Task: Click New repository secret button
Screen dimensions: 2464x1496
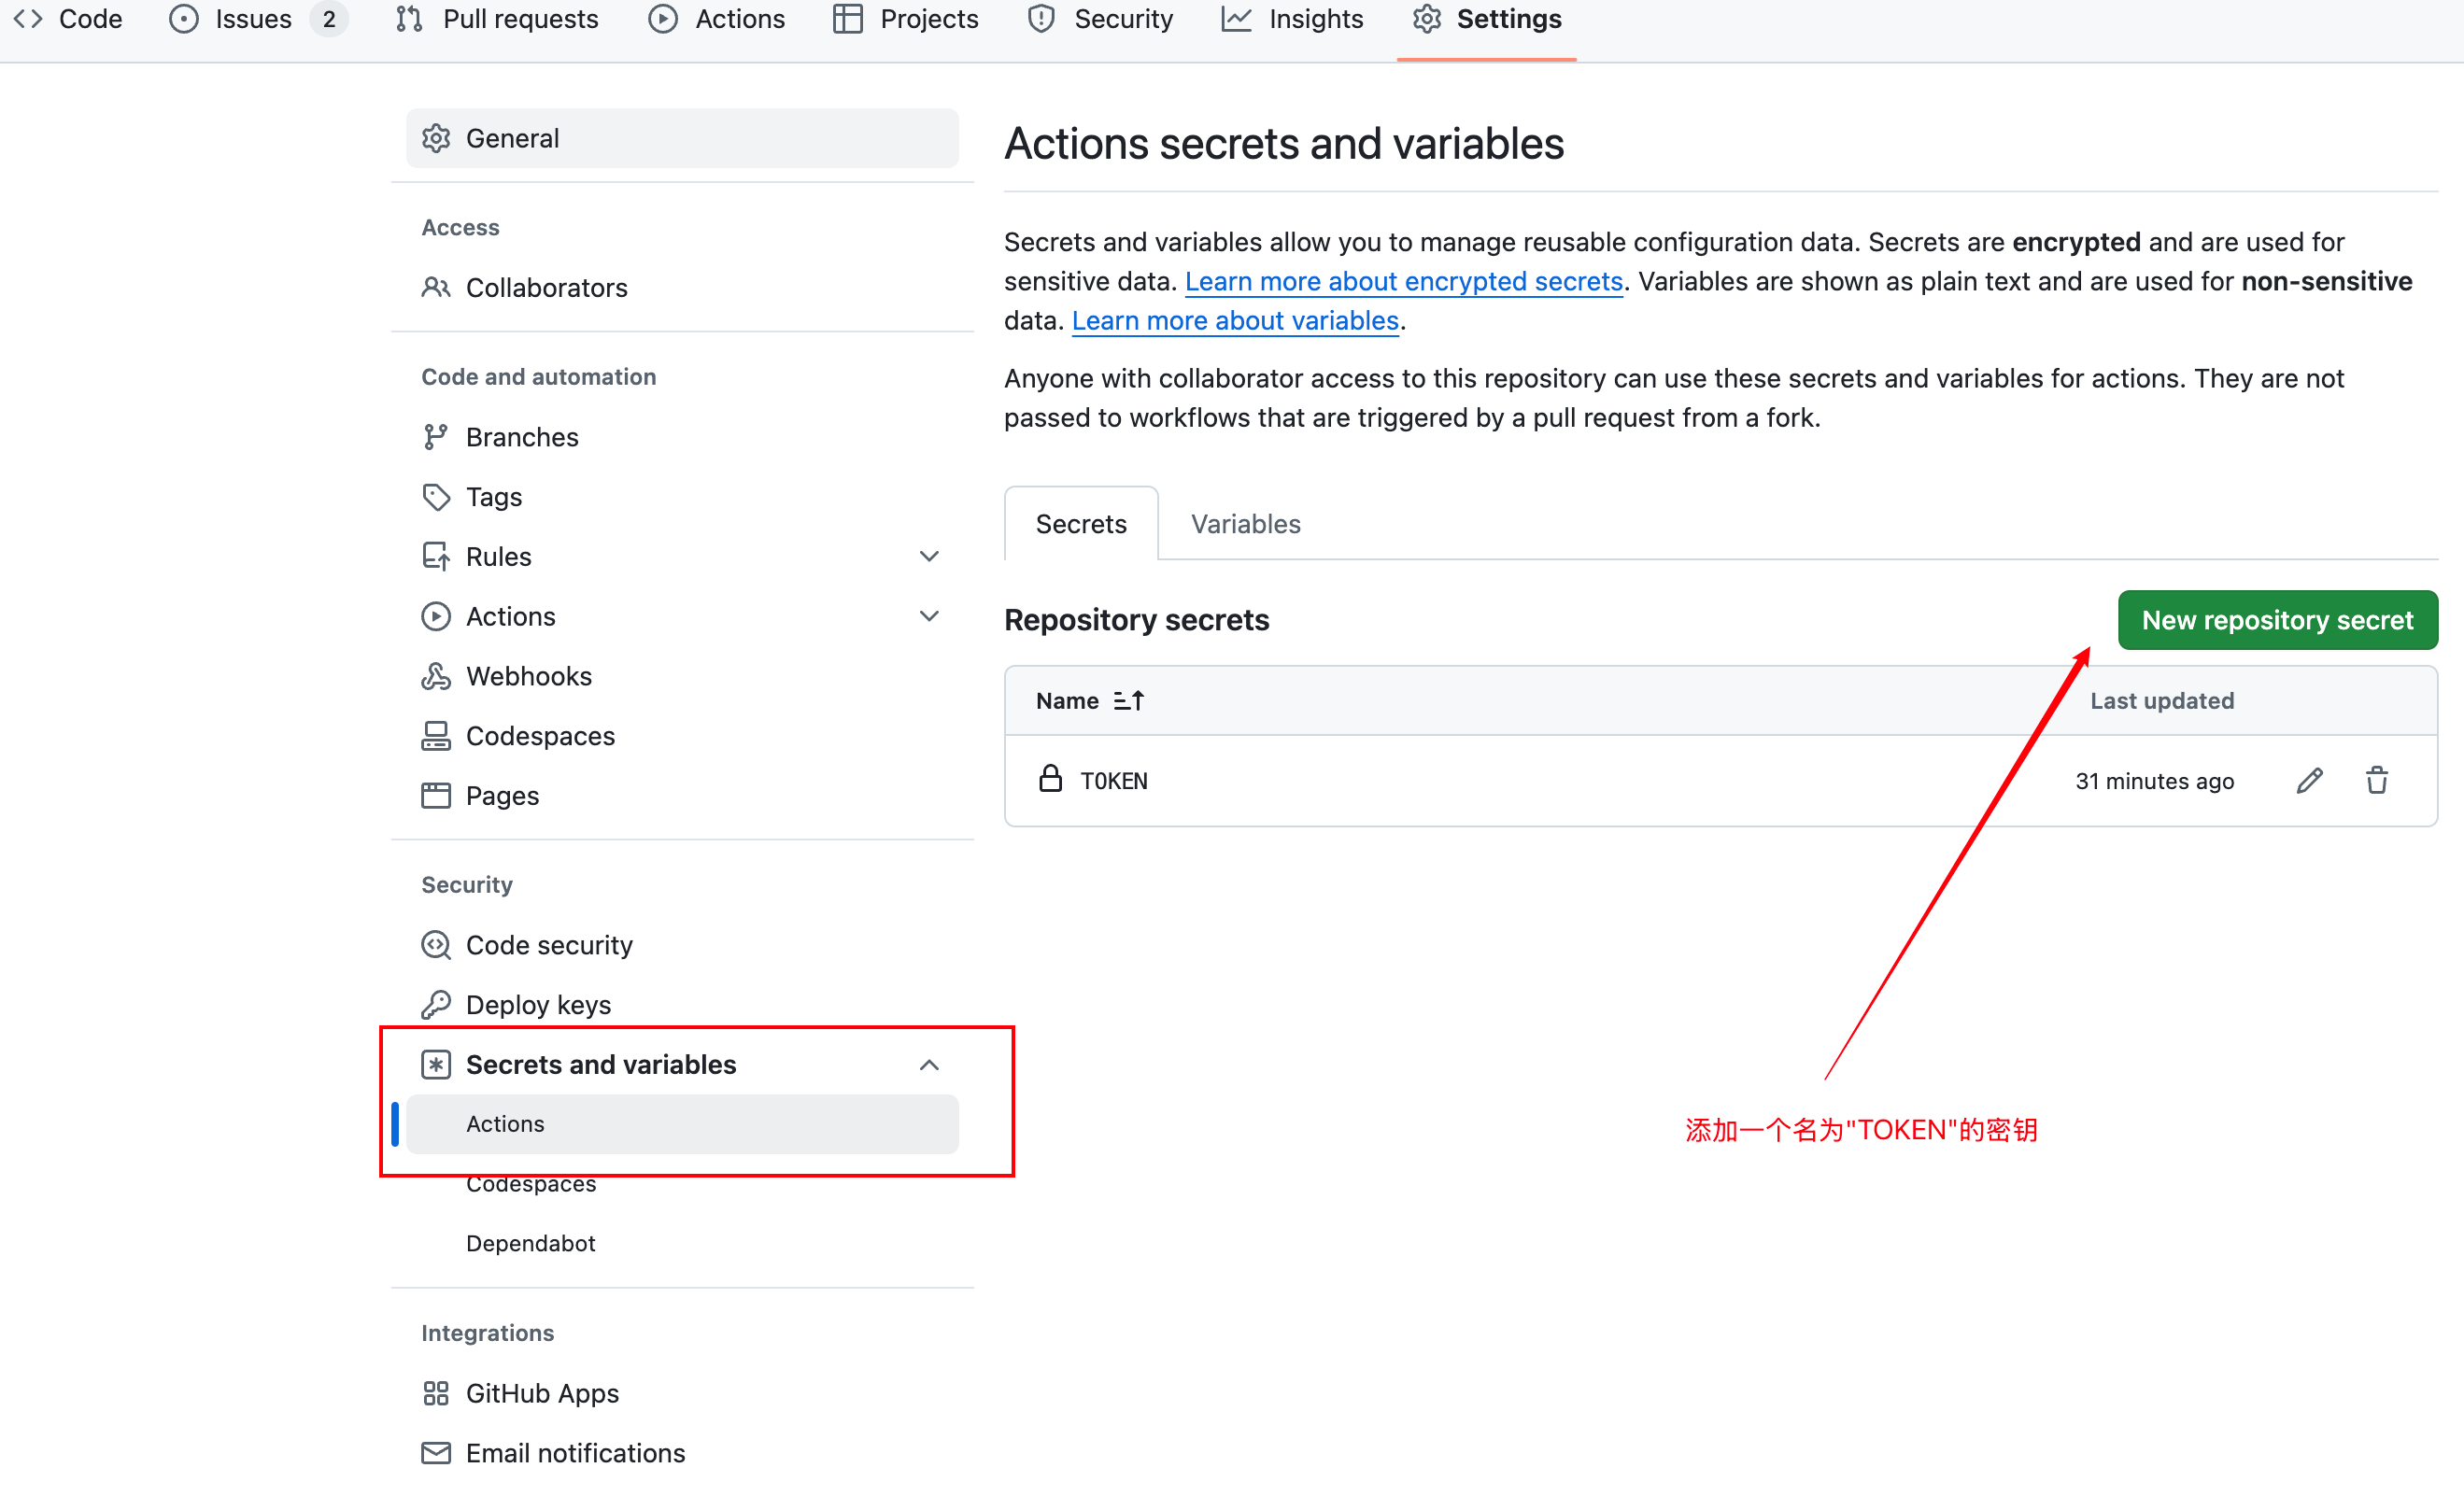Action: (2277, 620)
